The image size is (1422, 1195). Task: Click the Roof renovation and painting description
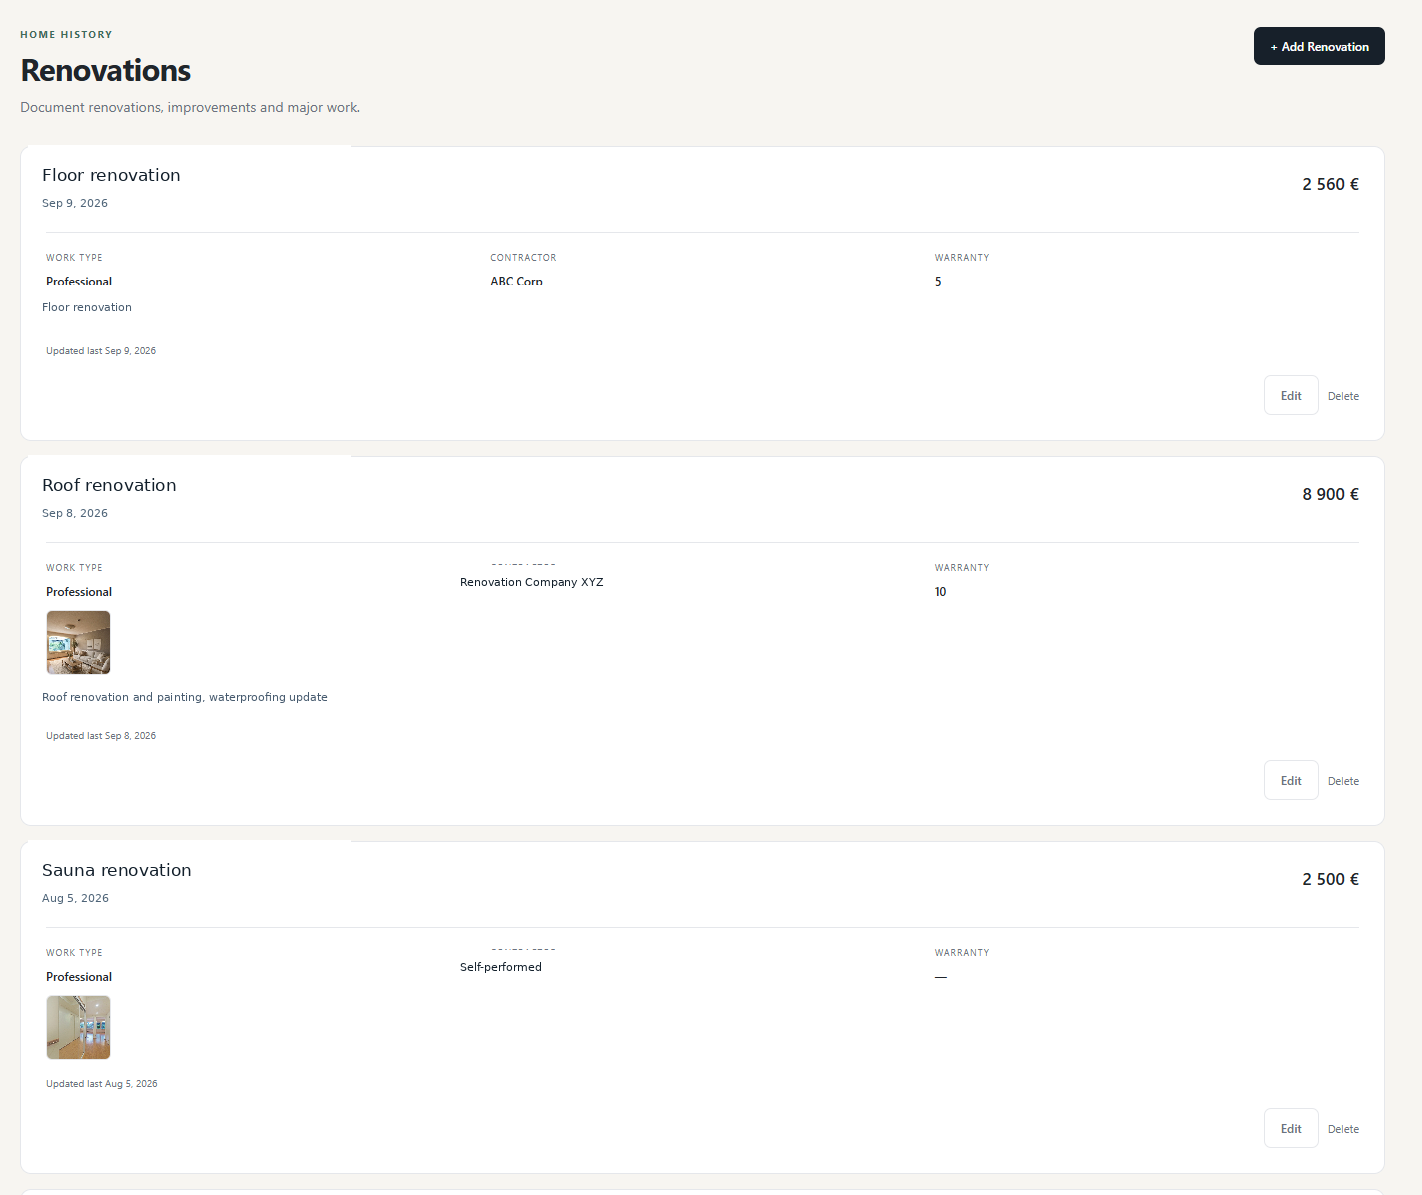[185, 697]
